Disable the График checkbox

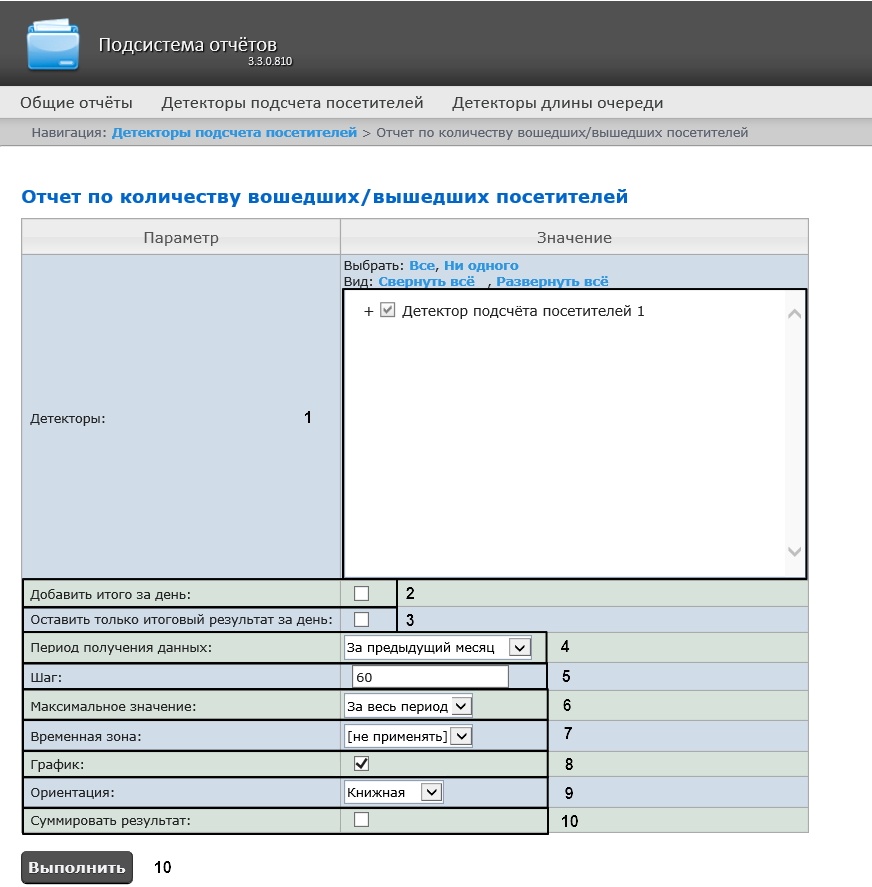tap(361, 764)
